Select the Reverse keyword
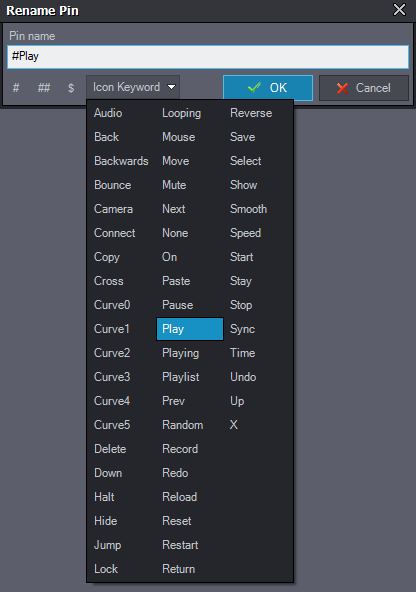The image size is (416, 592). click(x=251, y=113)
